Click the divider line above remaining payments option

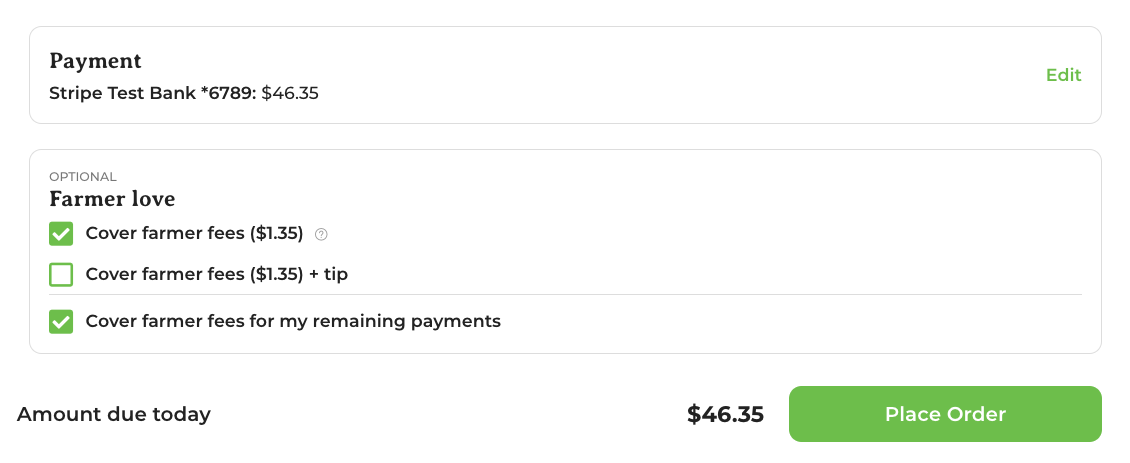[565, 294]
